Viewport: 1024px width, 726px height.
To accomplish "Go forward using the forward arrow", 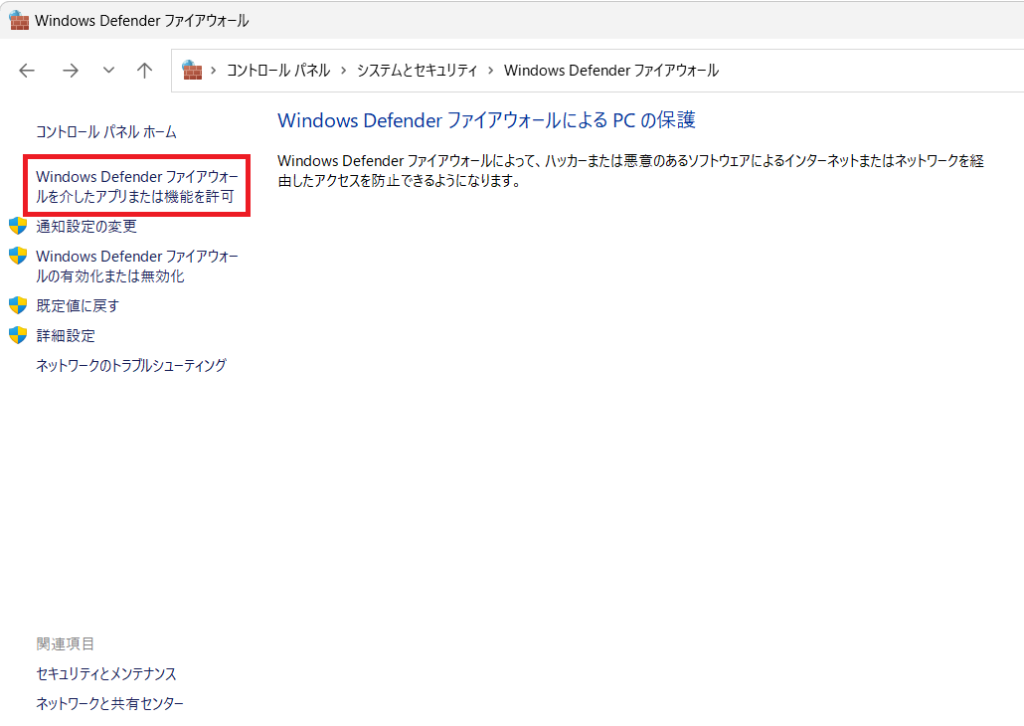I will 71,71.
